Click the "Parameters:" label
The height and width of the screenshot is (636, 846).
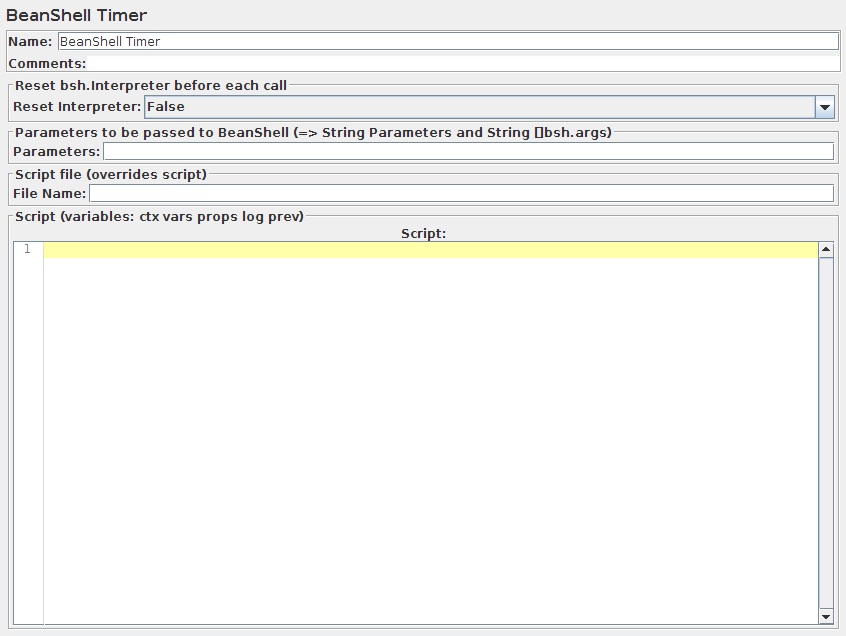pyautogui.click(x=56, y=151)
